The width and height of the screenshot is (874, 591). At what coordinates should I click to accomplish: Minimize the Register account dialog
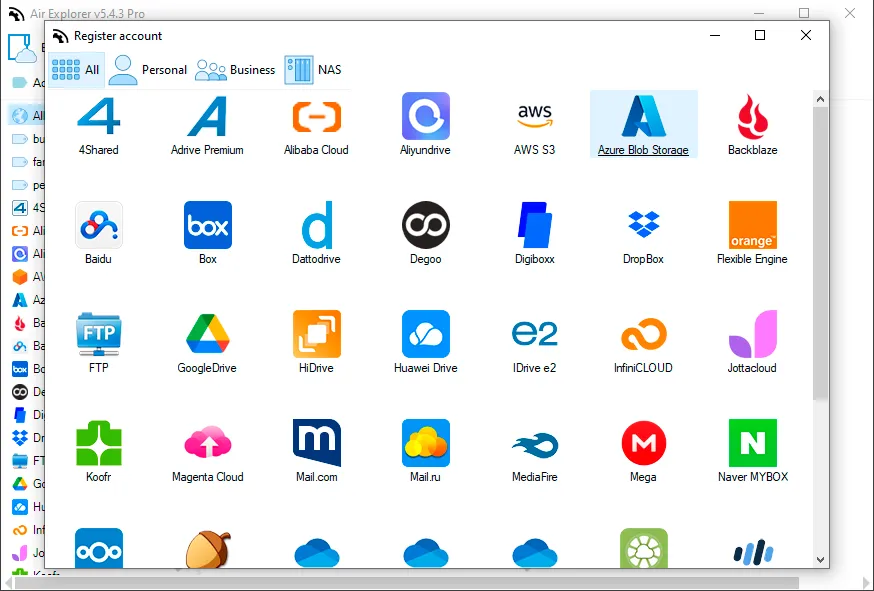pyautogui.click(x=715, y=35)
